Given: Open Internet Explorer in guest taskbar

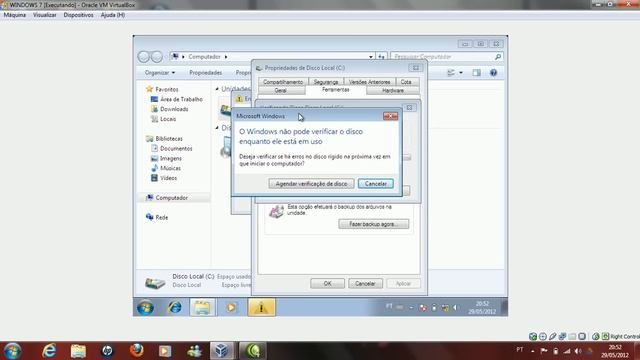Looking at the screenshot, I should tap(175, 307).
